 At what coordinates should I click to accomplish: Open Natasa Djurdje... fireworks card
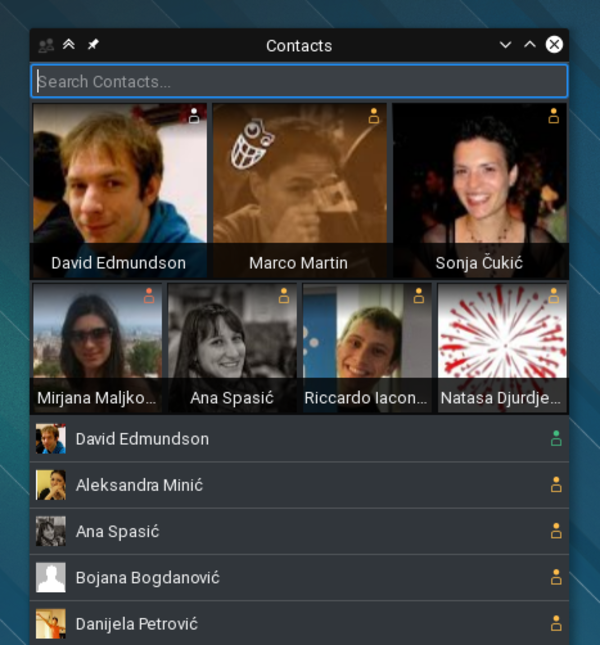coord(502,348)
